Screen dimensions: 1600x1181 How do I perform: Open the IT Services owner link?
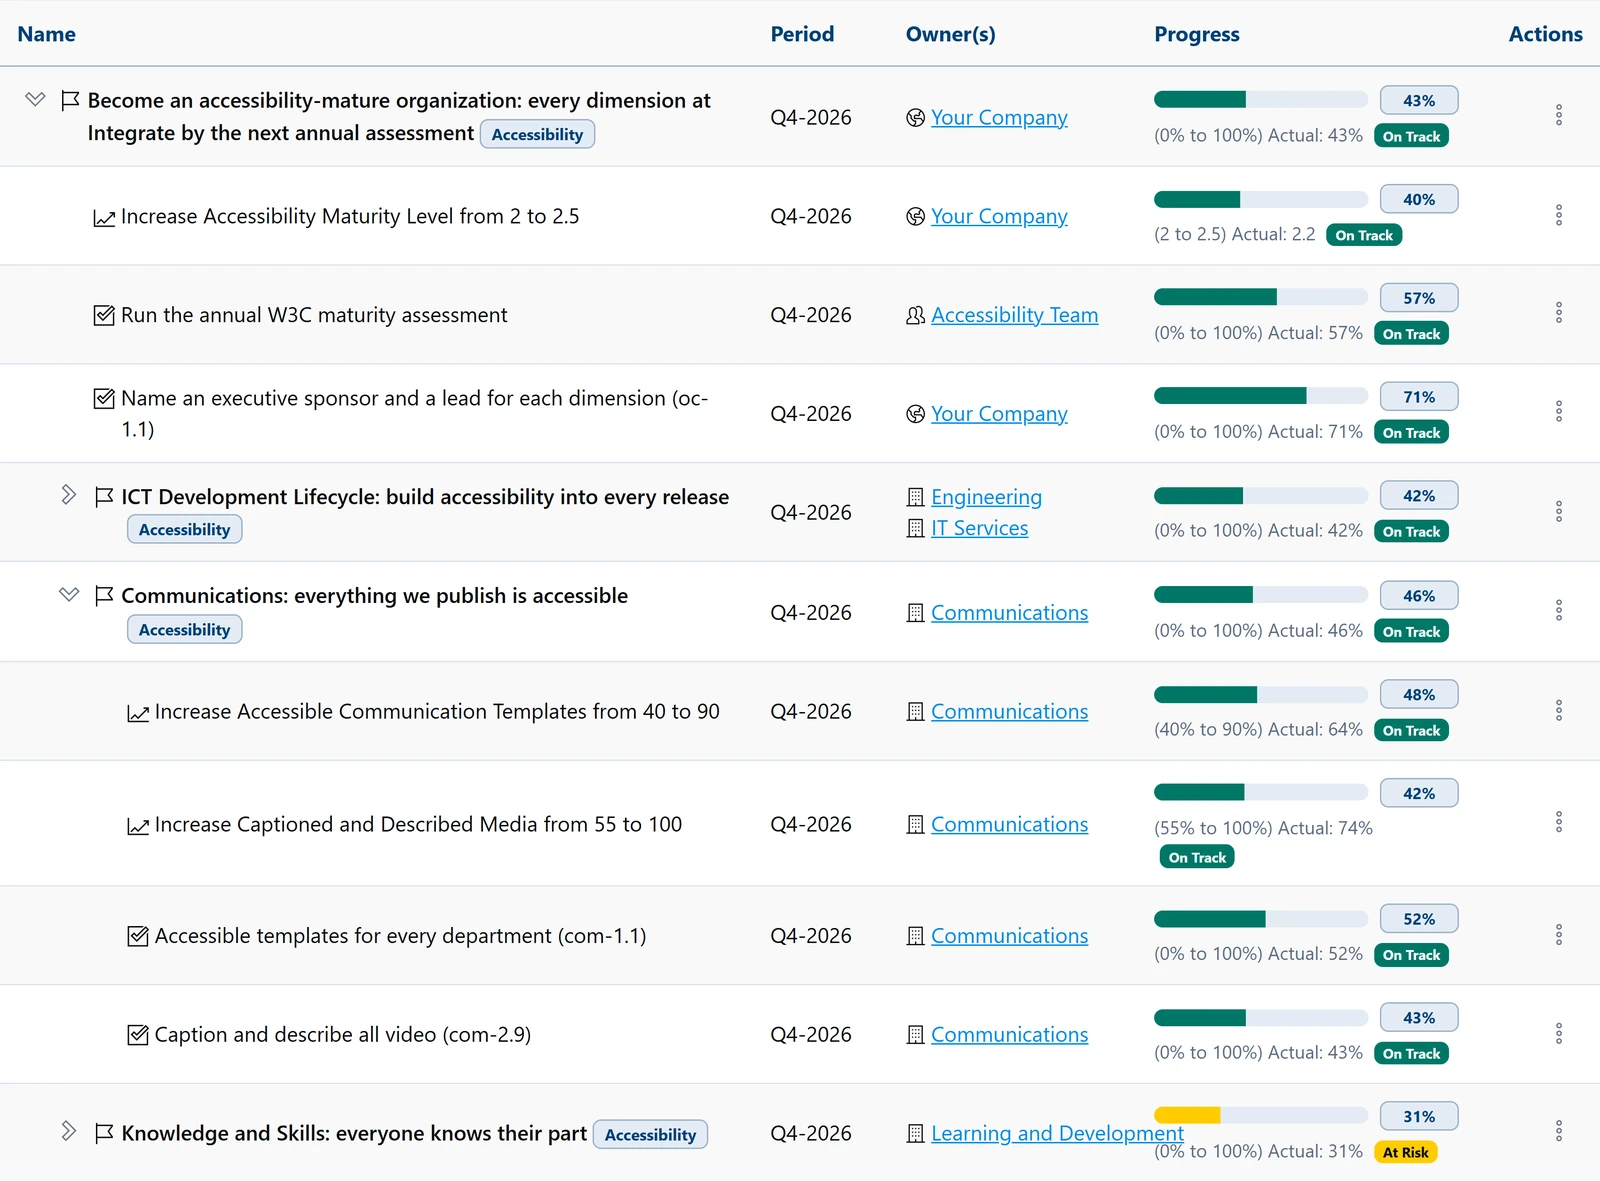(979, 528)
